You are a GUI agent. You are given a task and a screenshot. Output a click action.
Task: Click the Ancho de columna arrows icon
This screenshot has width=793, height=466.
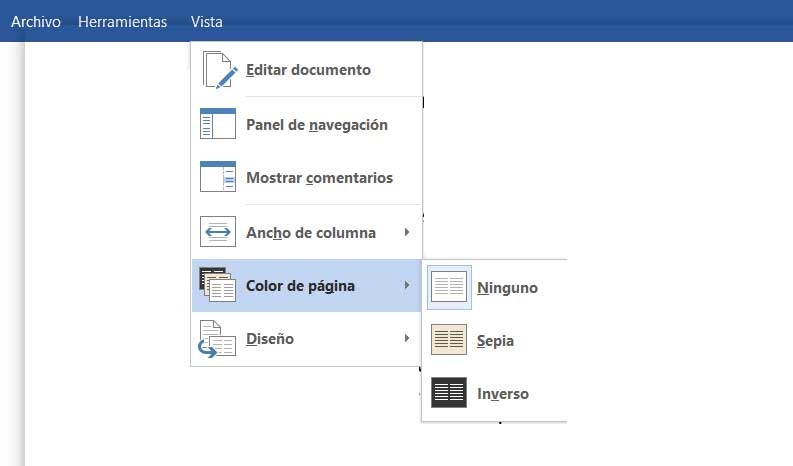(218, 232)
